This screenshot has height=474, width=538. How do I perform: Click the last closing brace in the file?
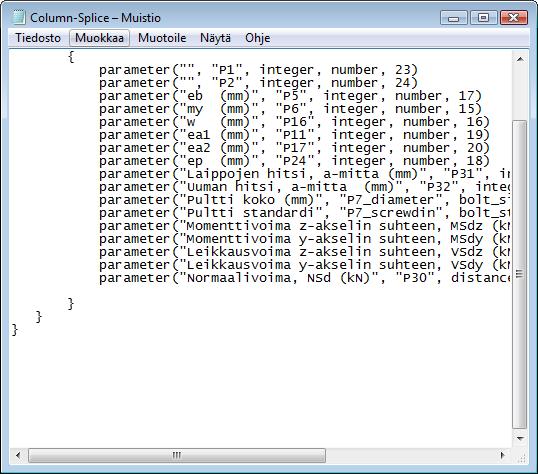(15, 330)
